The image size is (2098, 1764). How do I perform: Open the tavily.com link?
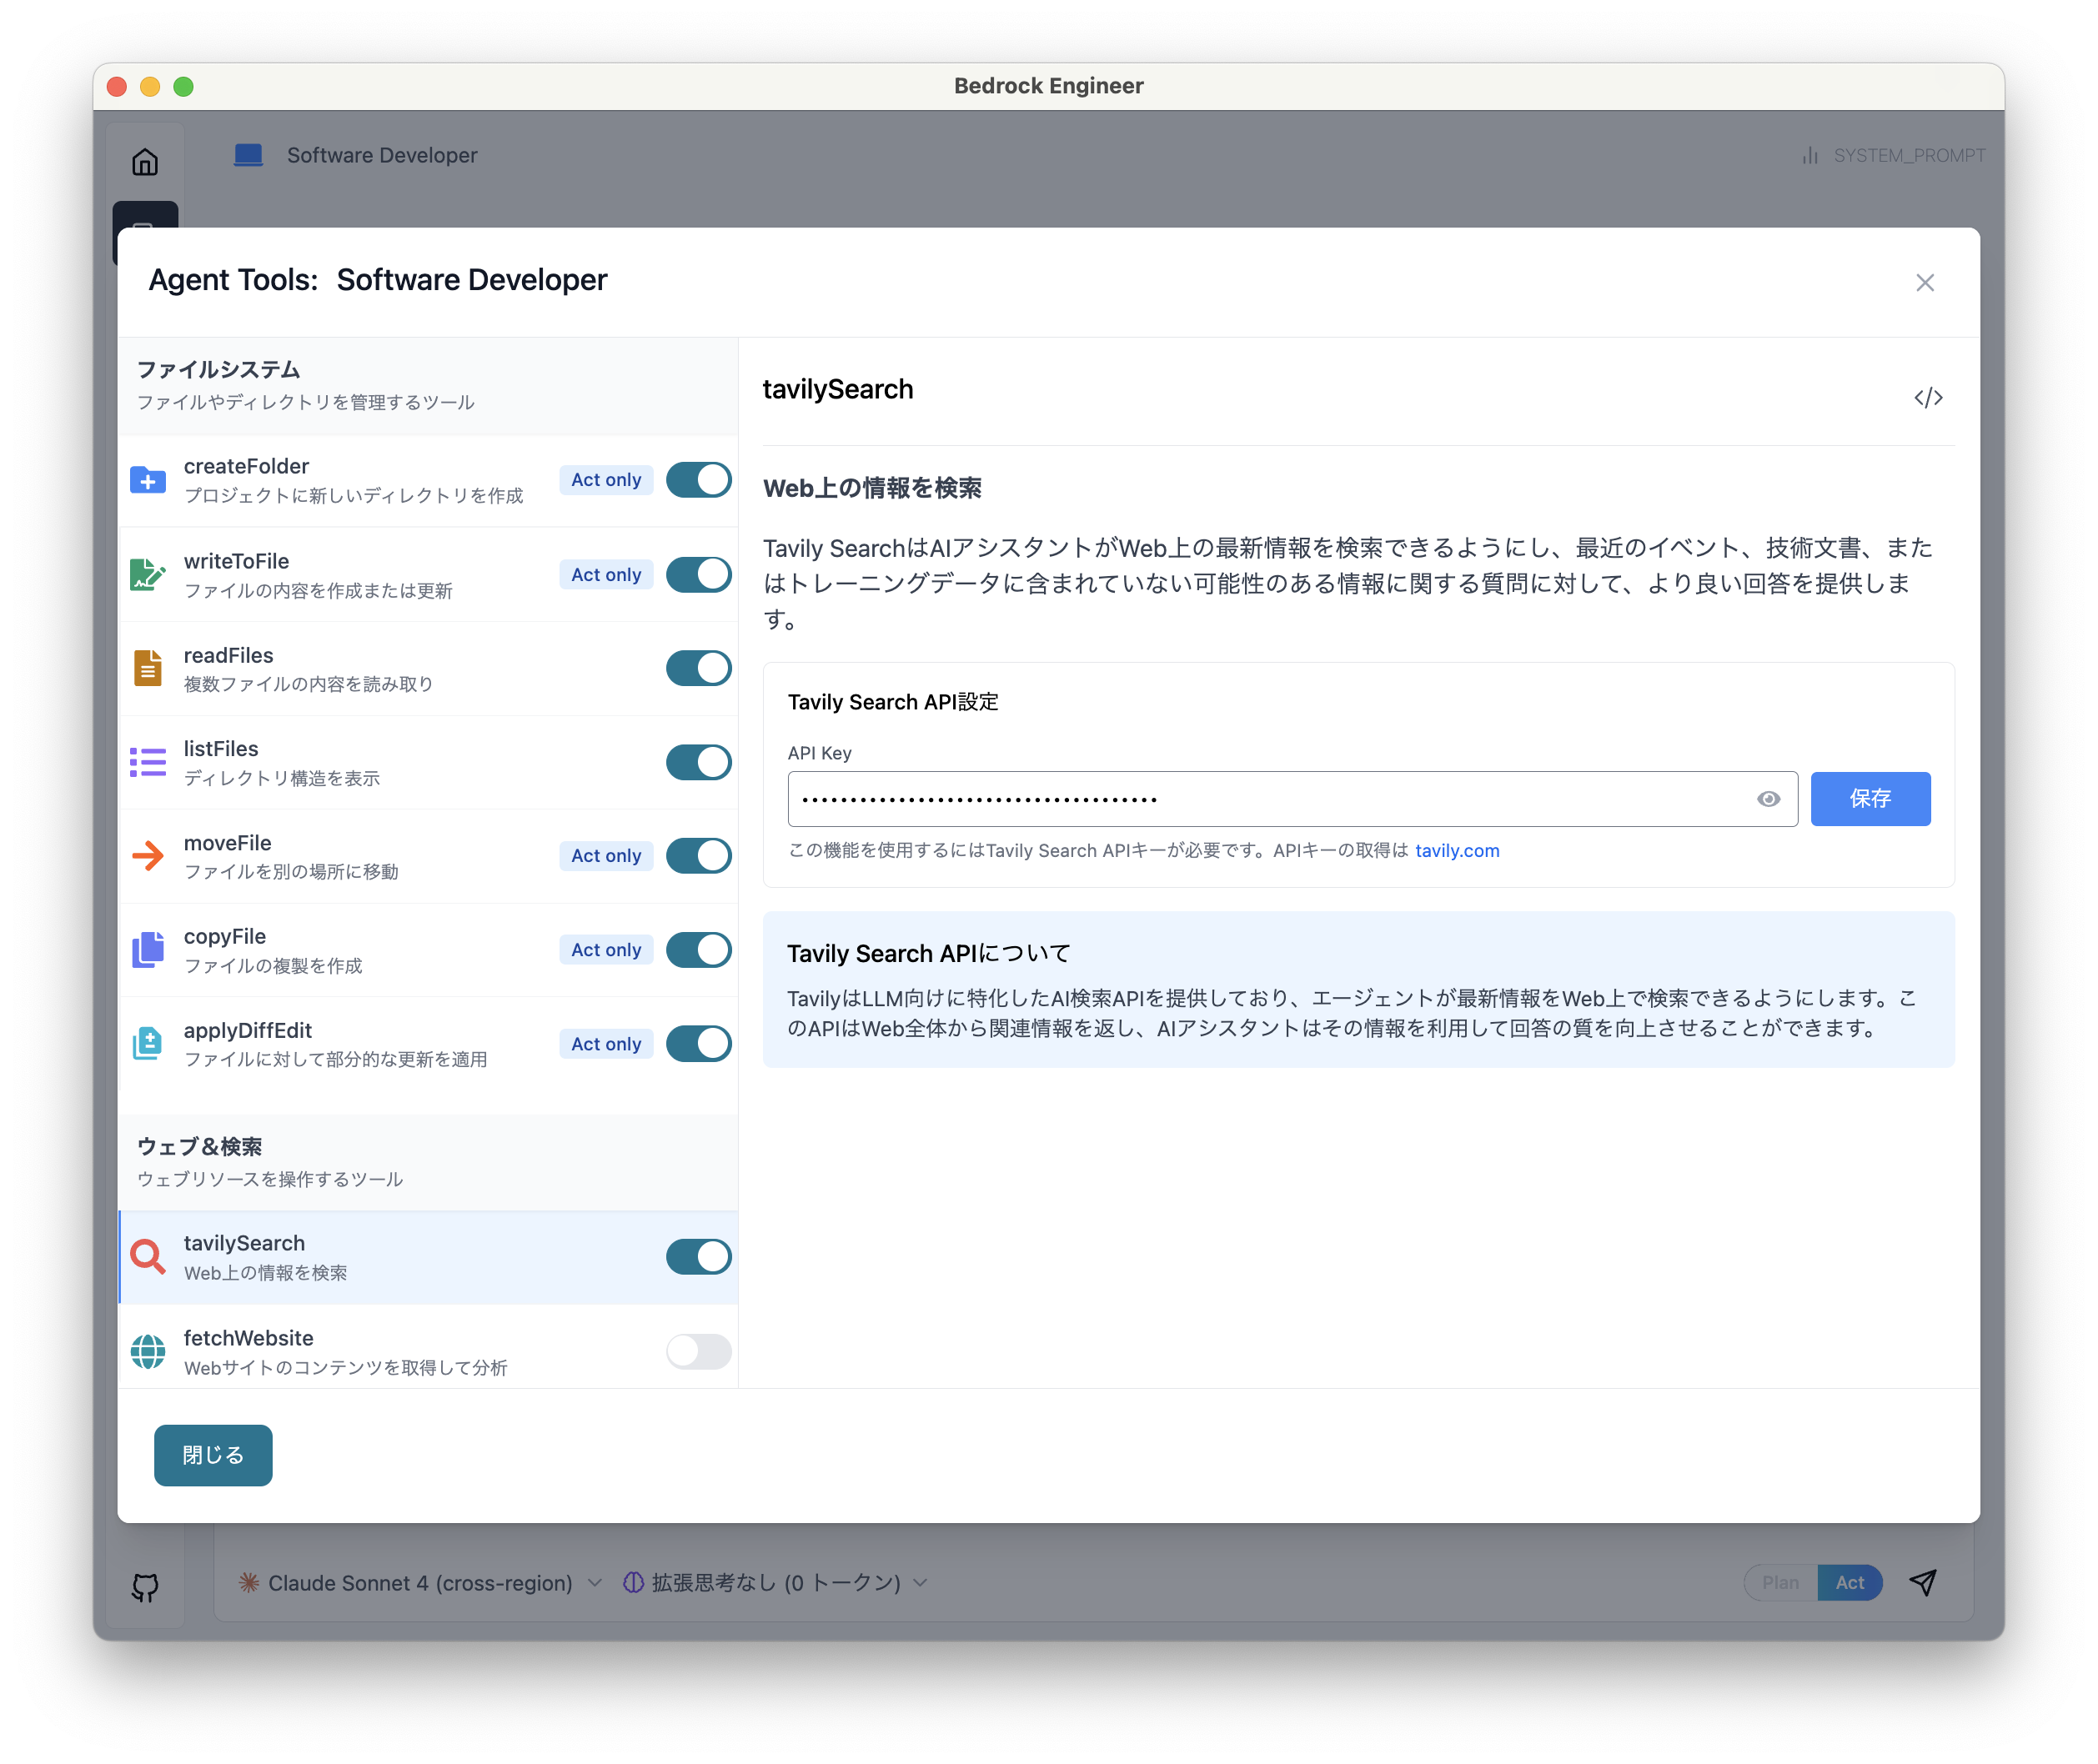click(x=1456, y=851)
